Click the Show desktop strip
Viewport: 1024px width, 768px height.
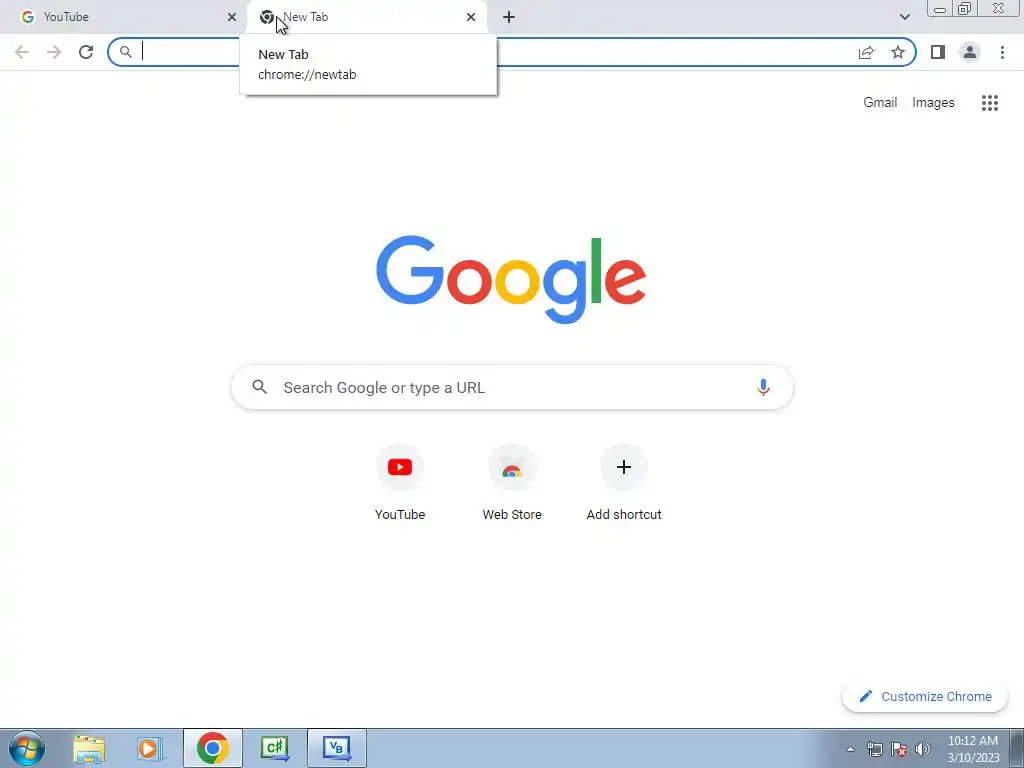(x=1017, y=748)
